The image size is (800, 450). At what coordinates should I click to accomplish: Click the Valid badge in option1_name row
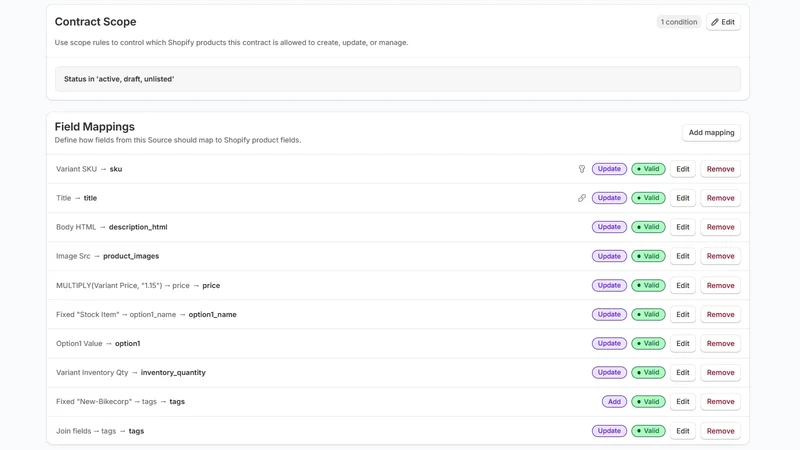coord(648,315)
